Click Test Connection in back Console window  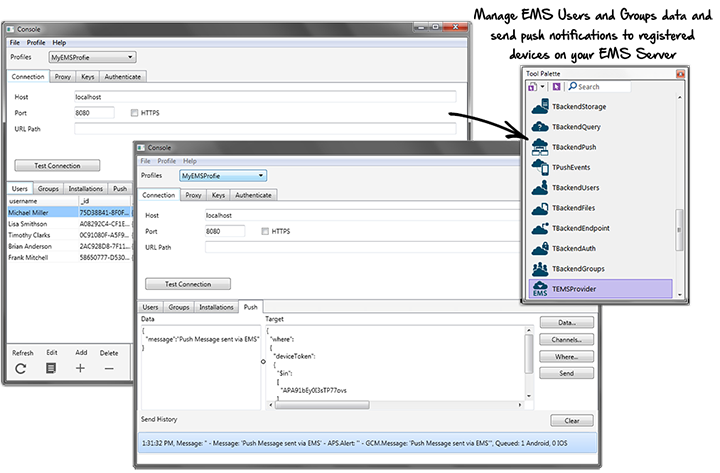(57, 166)
